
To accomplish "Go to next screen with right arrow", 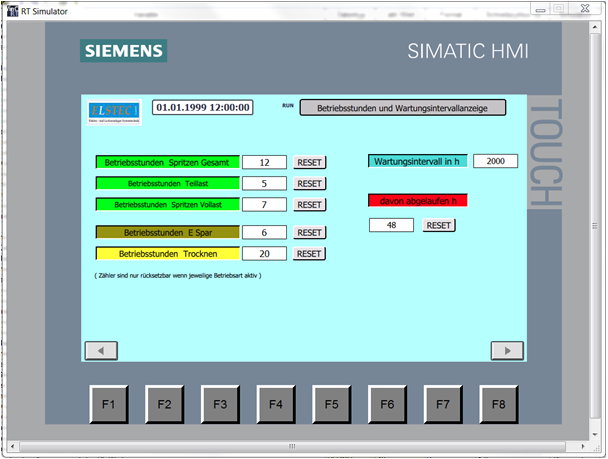I will pyautogui.click(x=507, y=350).
